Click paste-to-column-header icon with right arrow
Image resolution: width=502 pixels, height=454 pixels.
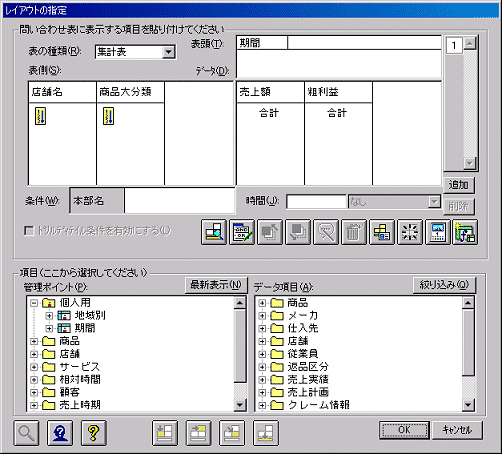click(x=199, y=433)
